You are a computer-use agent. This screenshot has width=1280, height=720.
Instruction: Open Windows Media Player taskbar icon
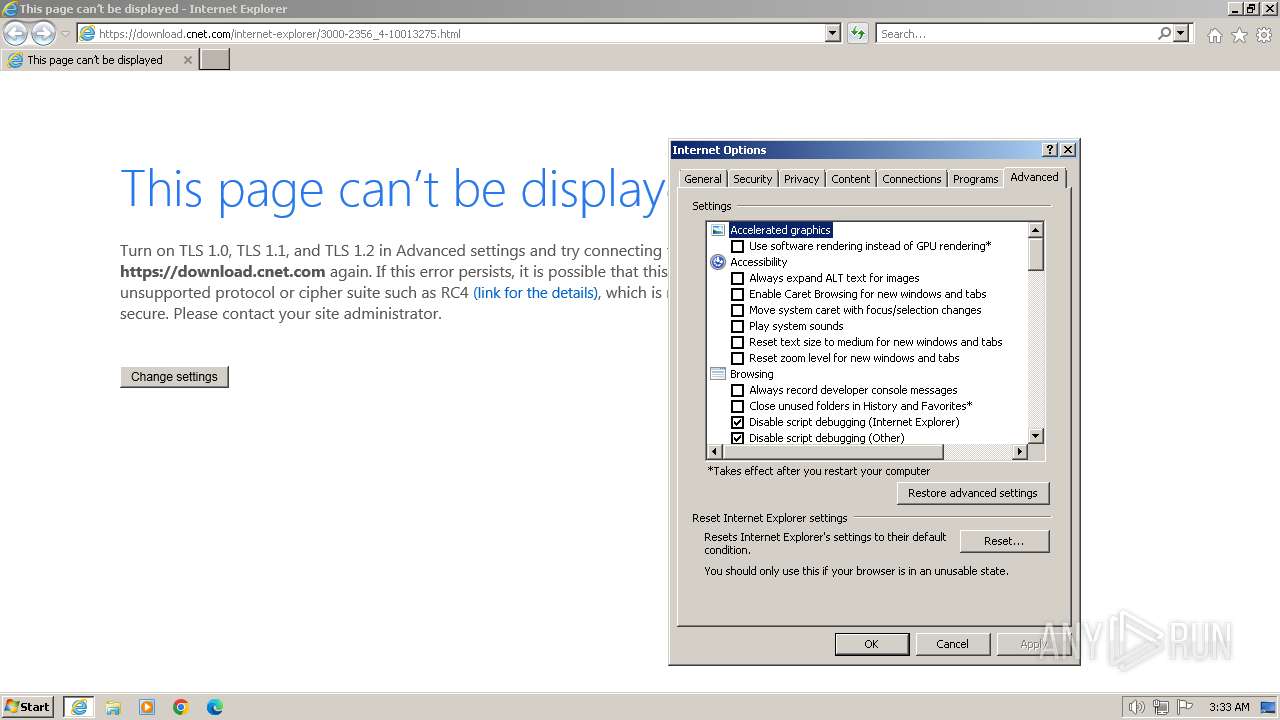click(x=147, y=707)
